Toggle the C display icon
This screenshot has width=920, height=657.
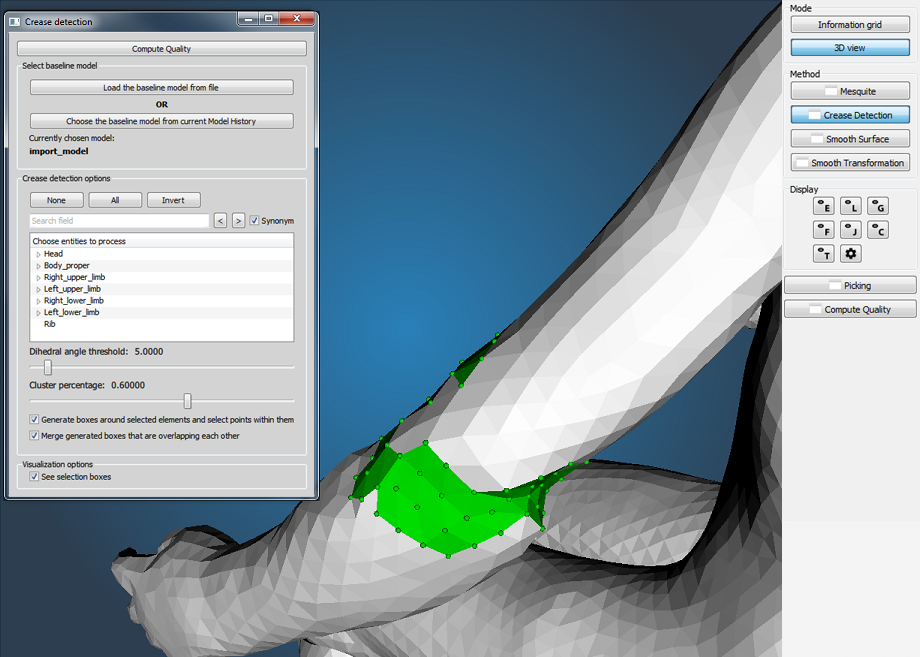878,230
